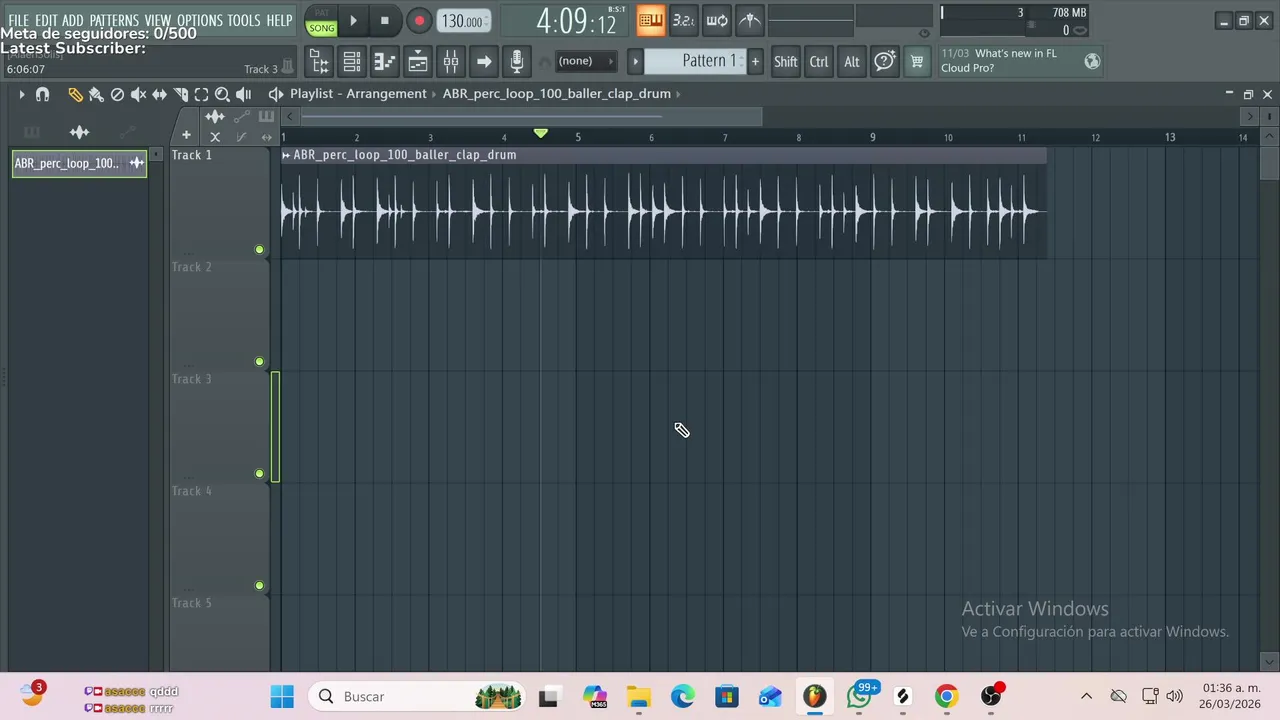
Task: Click the arrow (tempo tapper) toolbar icon
Action: click(484, 62)
